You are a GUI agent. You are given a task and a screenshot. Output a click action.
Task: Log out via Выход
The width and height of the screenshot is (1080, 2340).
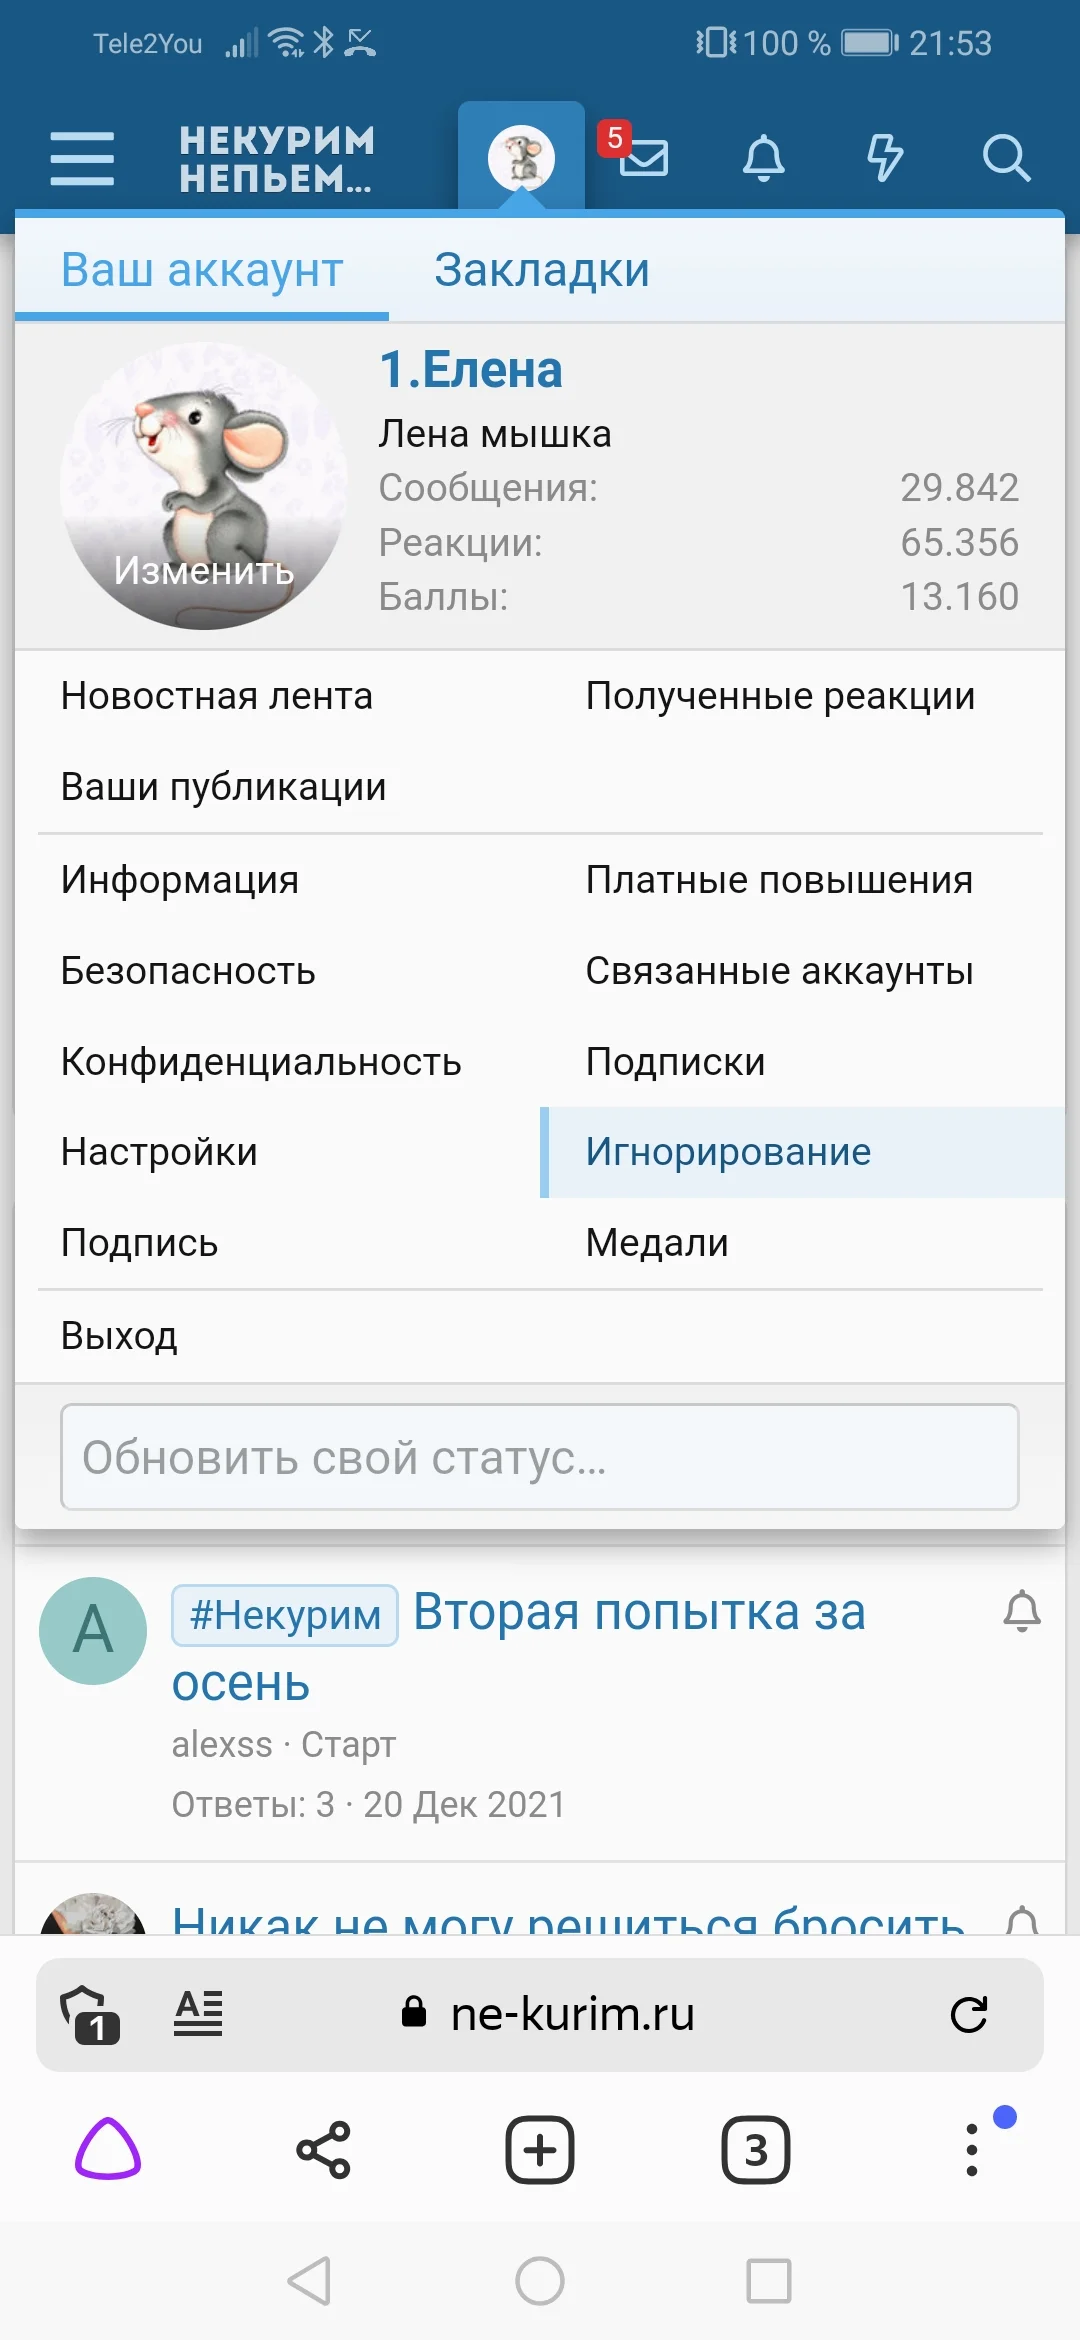(540, 1336)
